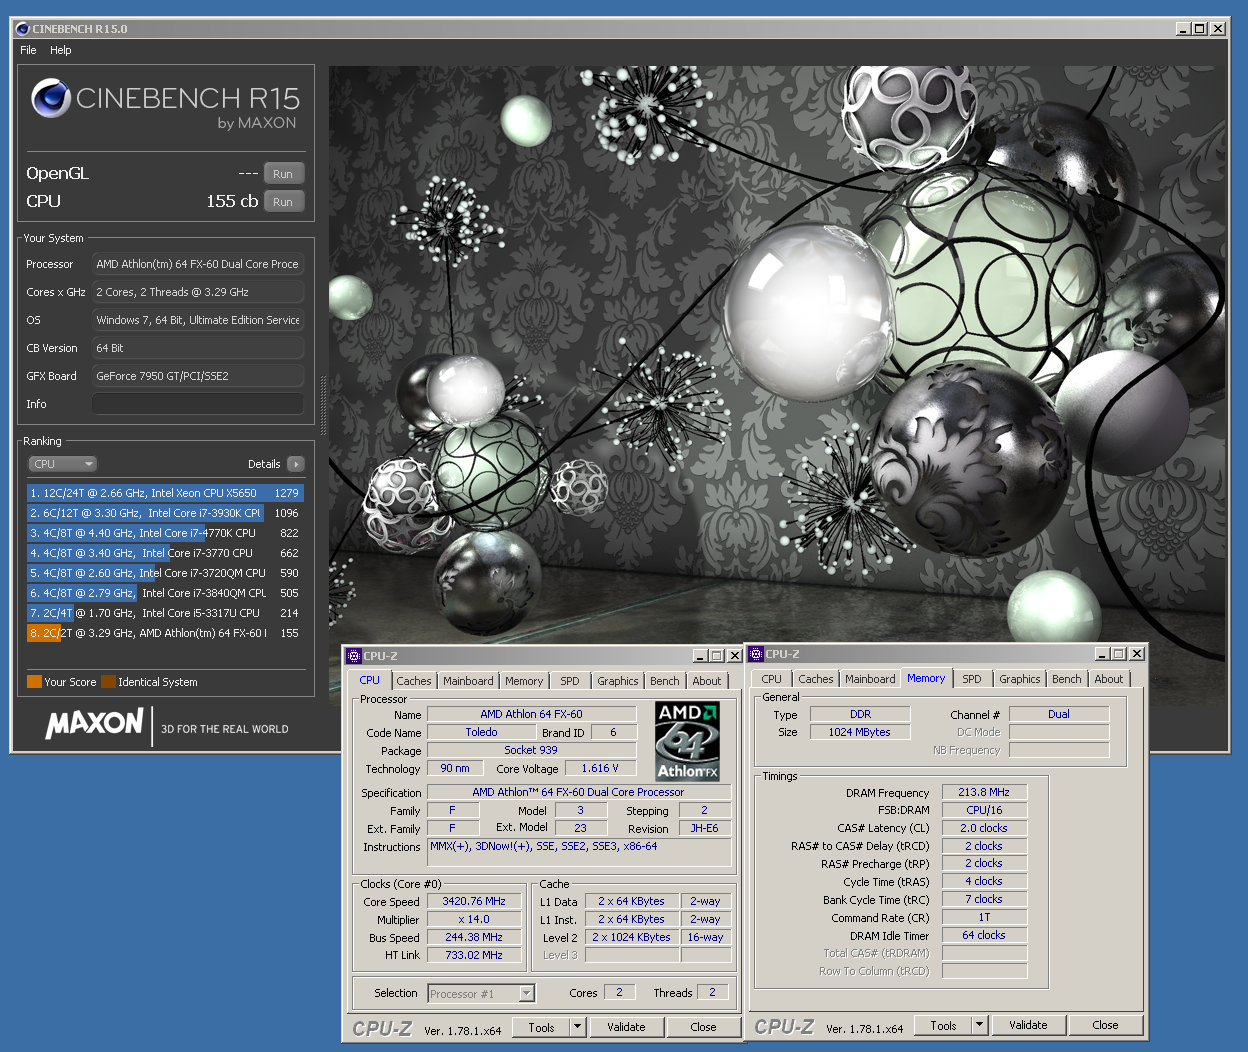The height and width of the screenshot is (1052, 1248).
Task: Click the brown Identical System legend swatch
Action: point(108,682)
